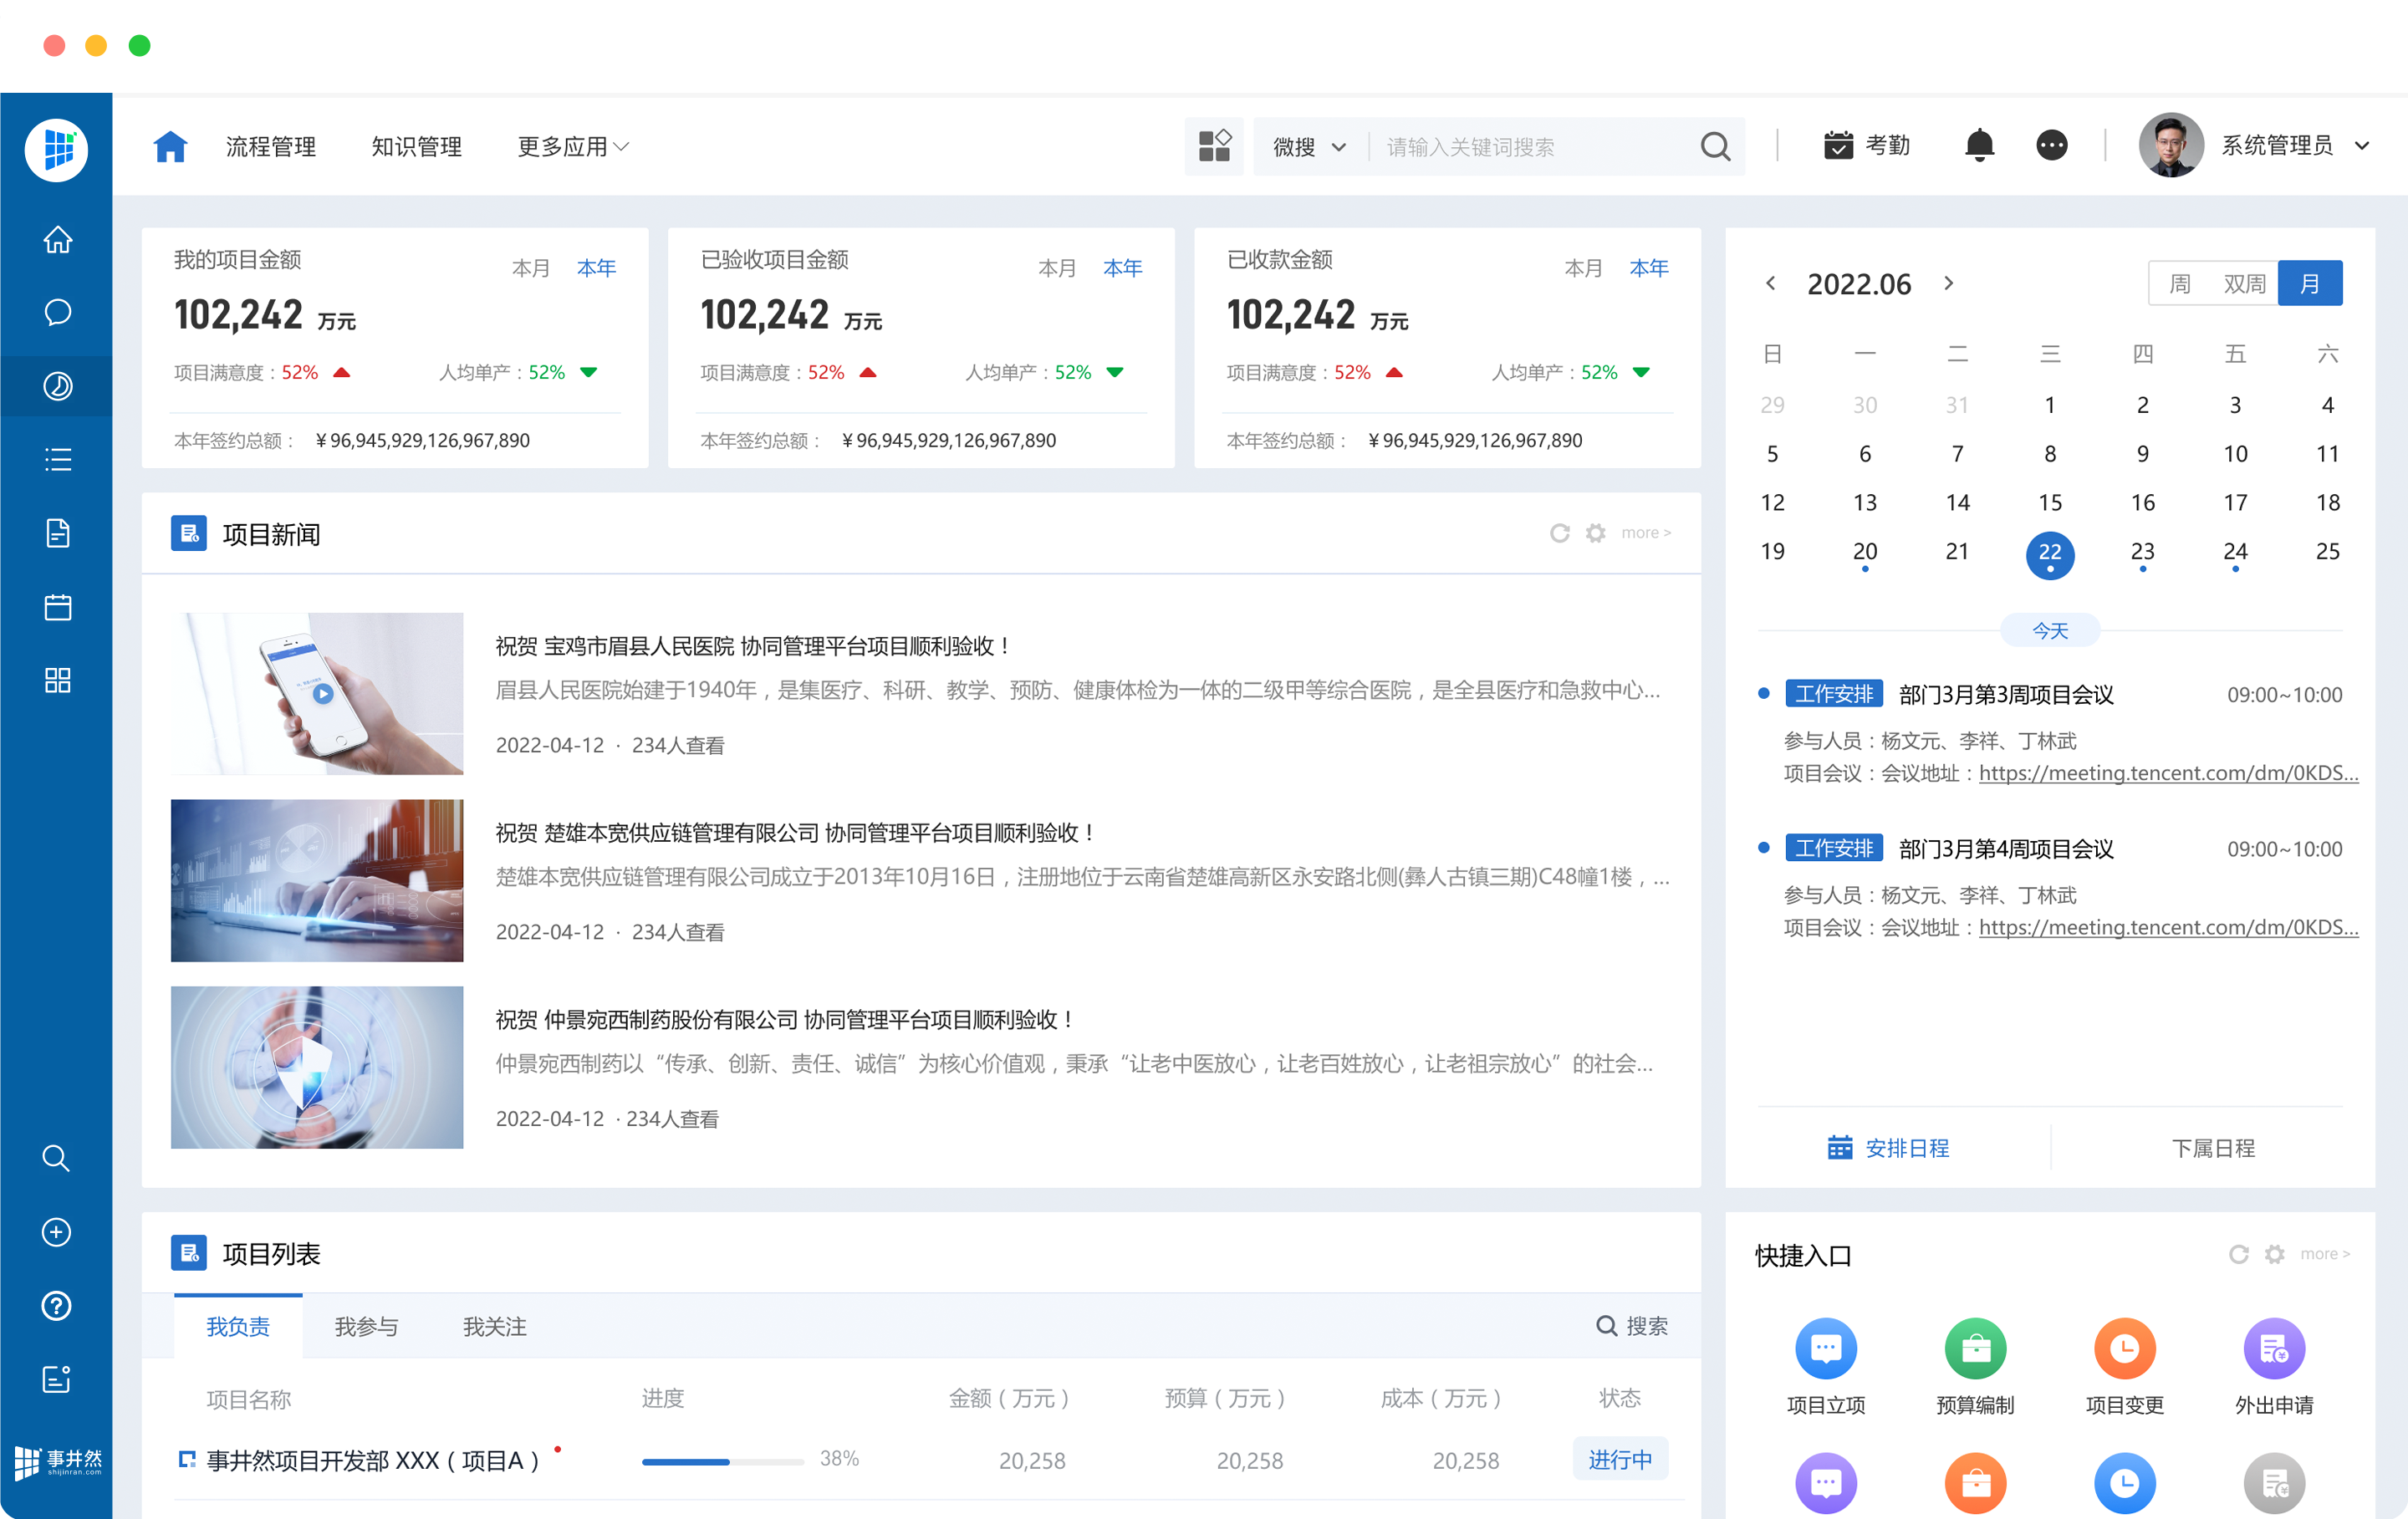This screenshot has height=1519, width=2408.
Task: Open the 流程管理 menu
Action: point(270,147)
